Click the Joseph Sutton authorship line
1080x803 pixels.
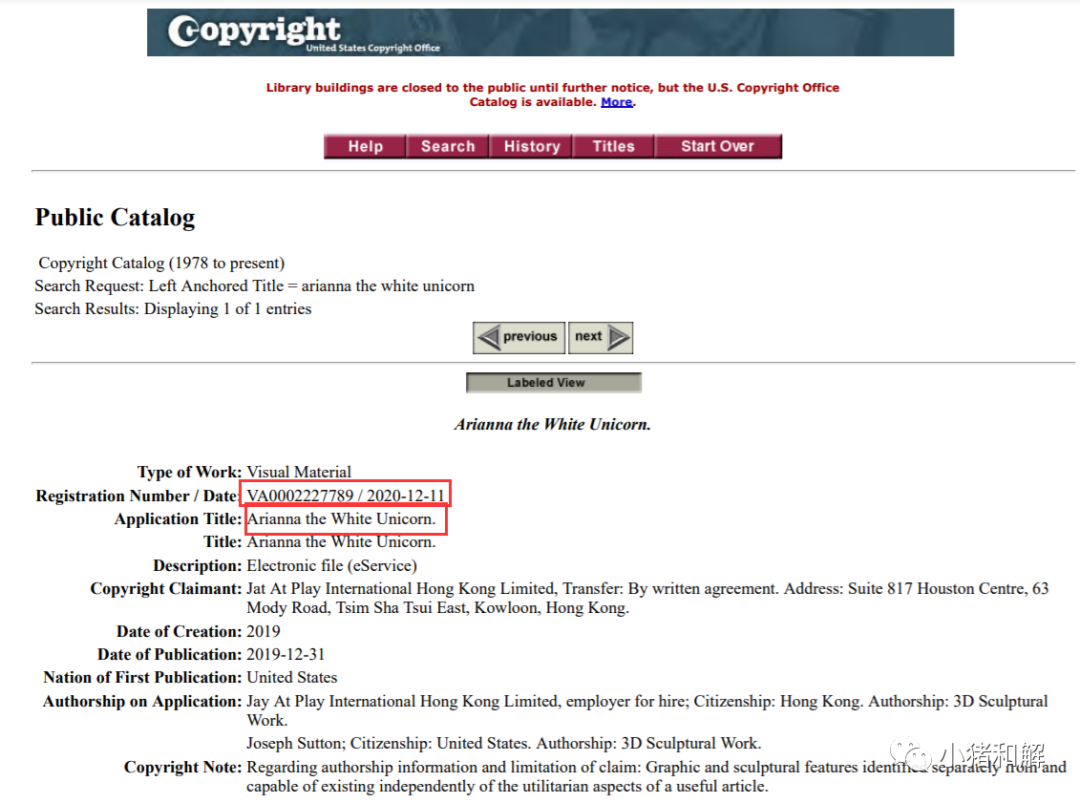point(504,744)
